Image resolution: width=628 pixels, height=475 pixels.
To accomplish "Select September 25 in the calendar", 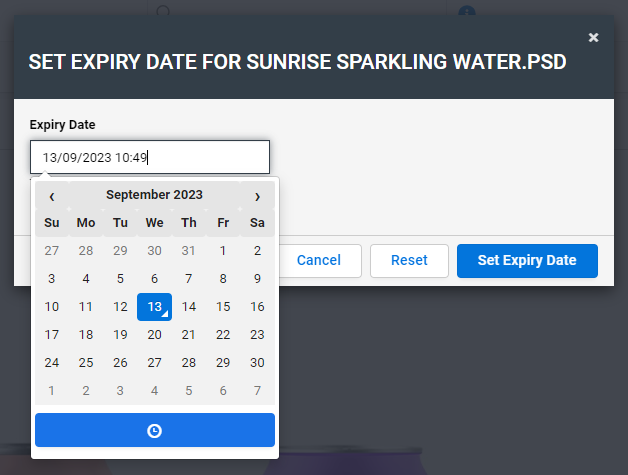I will point(86,363).
